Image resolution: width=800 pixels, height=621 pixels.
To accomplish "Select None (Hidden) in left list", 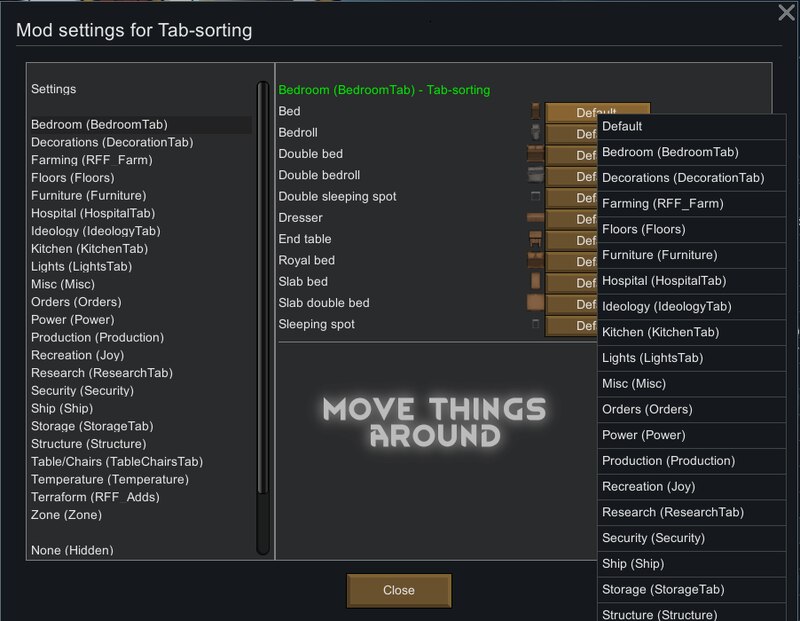I will tap(72, 550).
